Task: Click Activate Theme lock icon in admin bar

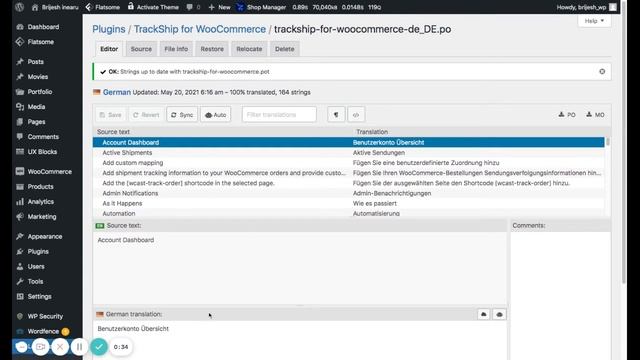Action: pos(131,7)
